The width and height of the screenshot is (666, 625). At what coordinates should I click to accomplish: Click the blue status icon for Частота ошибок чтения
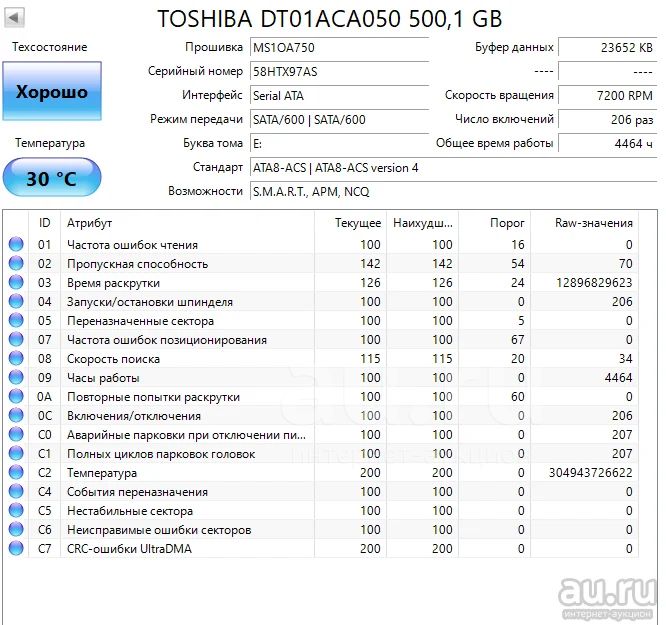tap(15, 245)
